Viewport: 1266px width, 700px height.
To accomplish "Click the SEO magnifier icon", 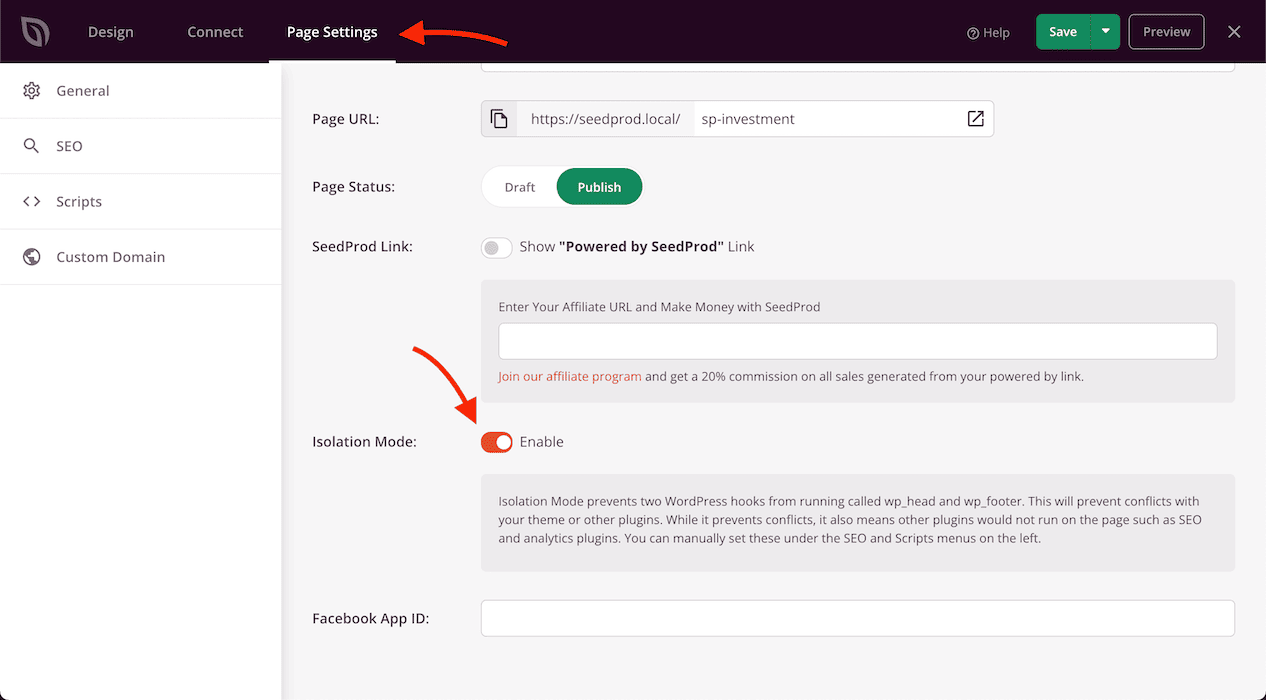I will point(32,146).
